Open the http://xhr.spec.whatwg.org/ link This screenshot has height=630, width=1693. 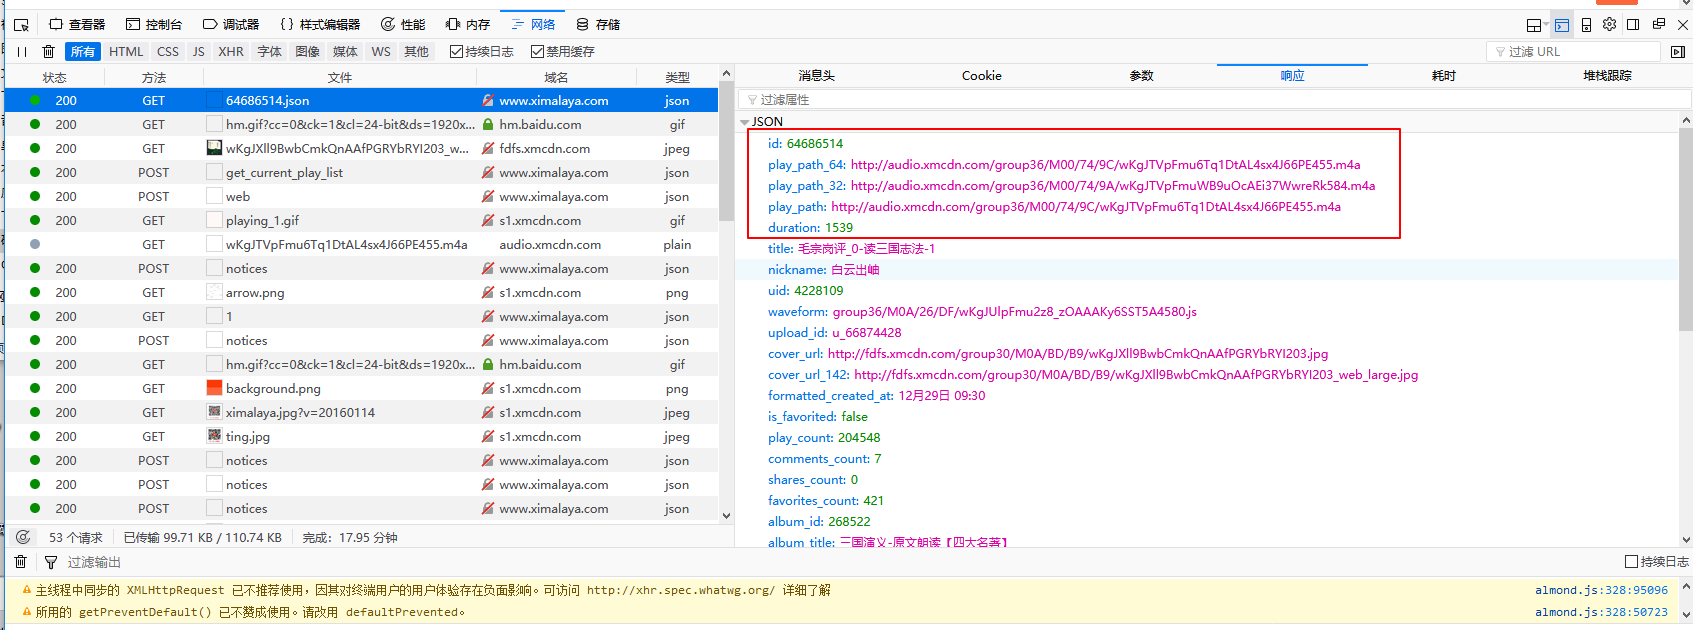point(680,590)
